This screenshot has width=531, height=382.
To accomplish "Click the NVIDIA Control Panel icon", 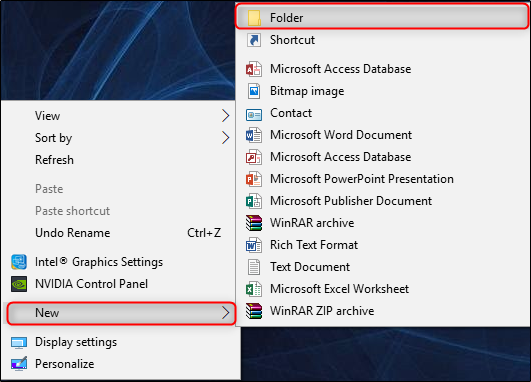I will tap(19, 284).
